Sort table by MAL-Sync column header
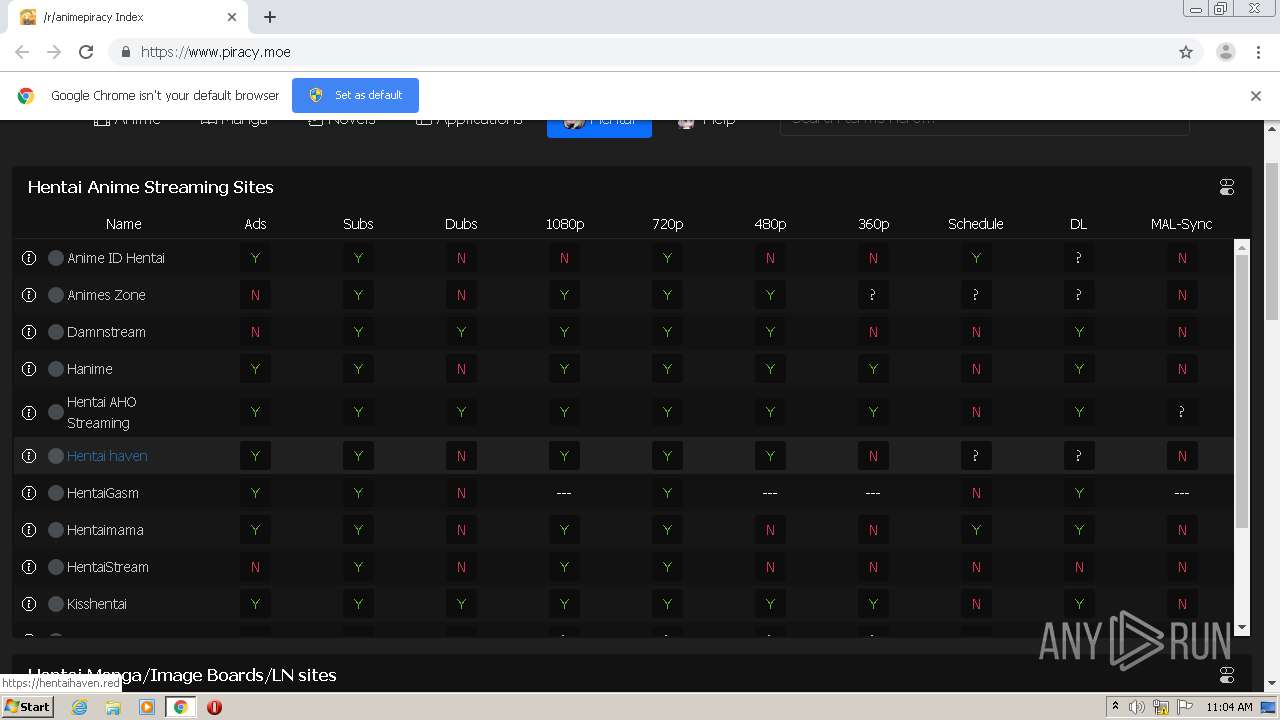The width and height of the screenshot is (1280, 720). (x=1181, y=224)
